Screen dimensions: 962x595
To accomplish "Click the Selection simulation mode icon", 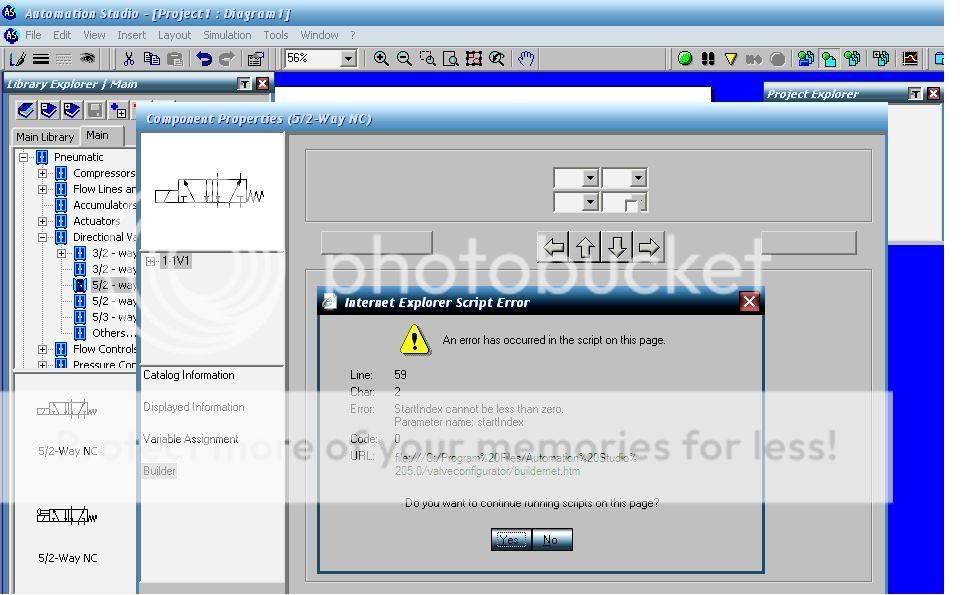I will (x=852, y=59).
